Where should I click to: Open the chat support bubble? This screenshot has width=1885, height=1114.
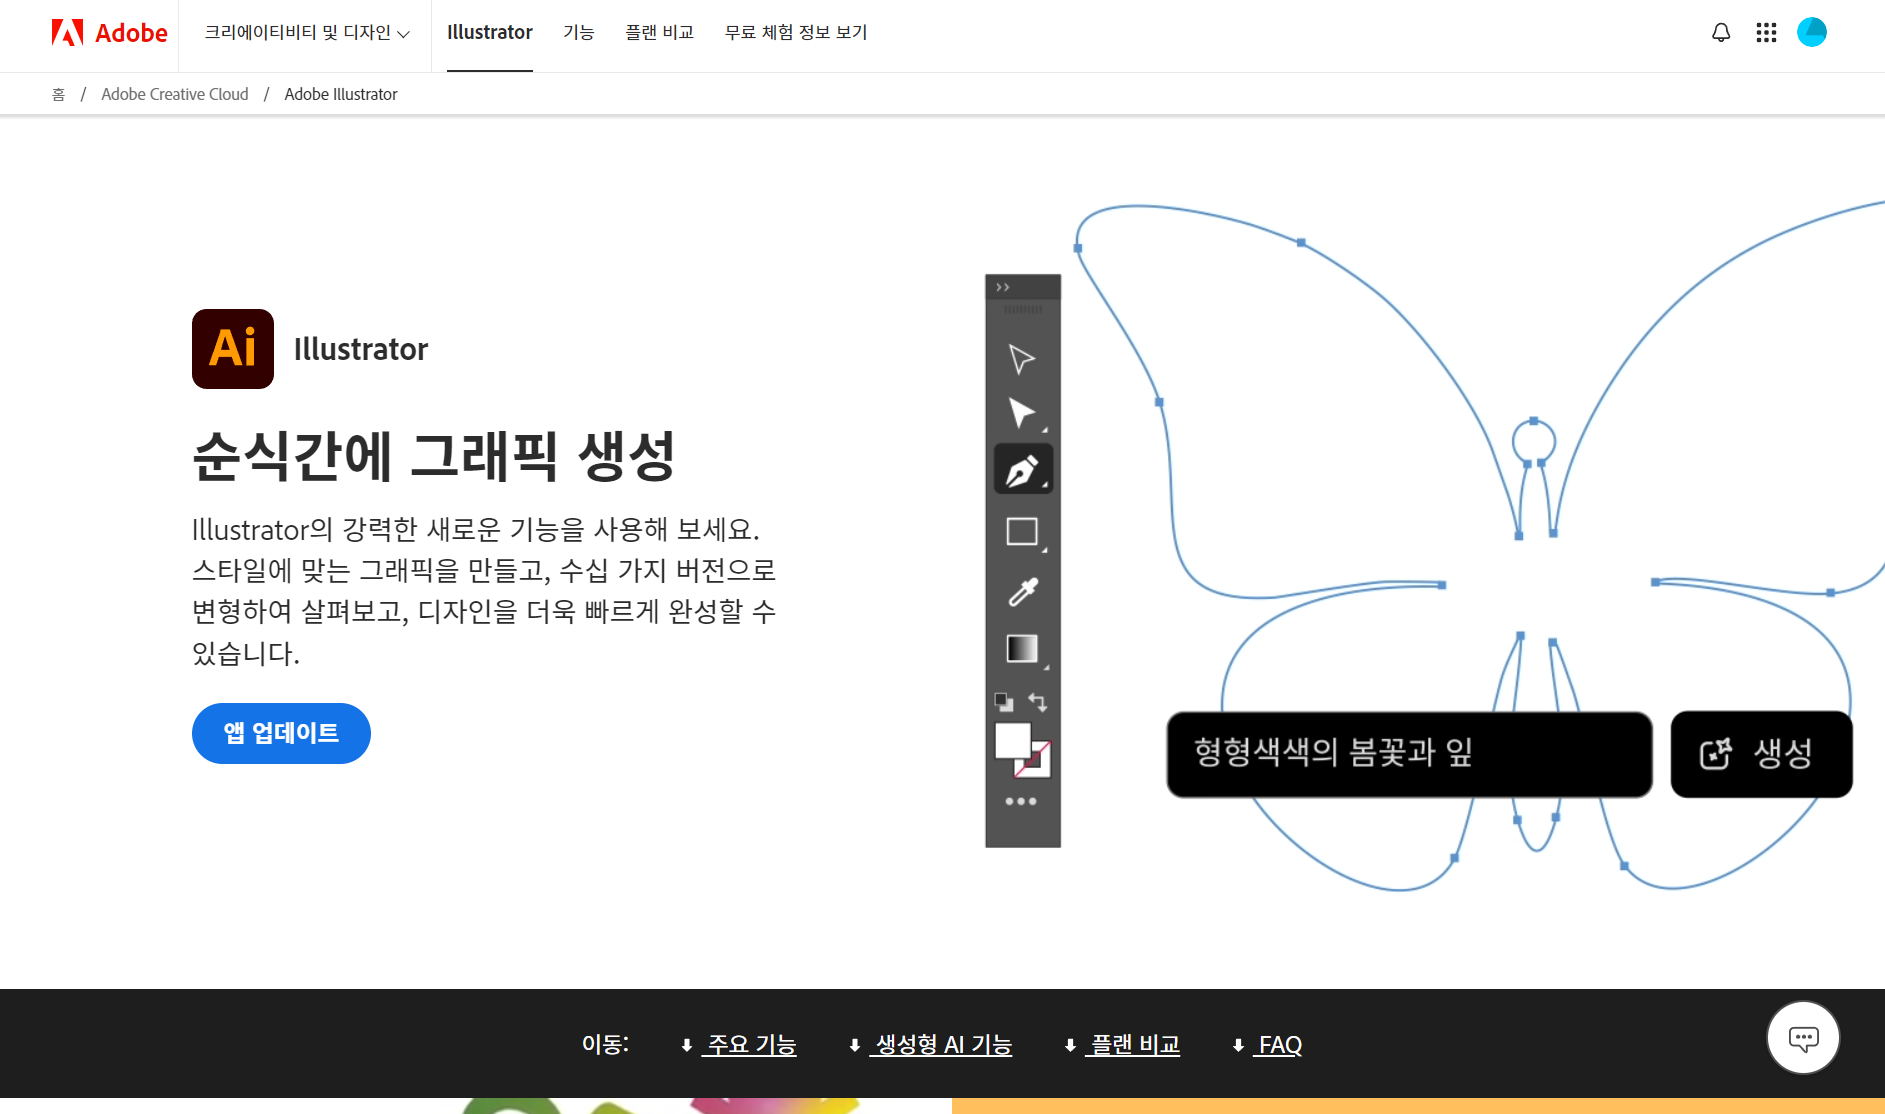1803,1038
